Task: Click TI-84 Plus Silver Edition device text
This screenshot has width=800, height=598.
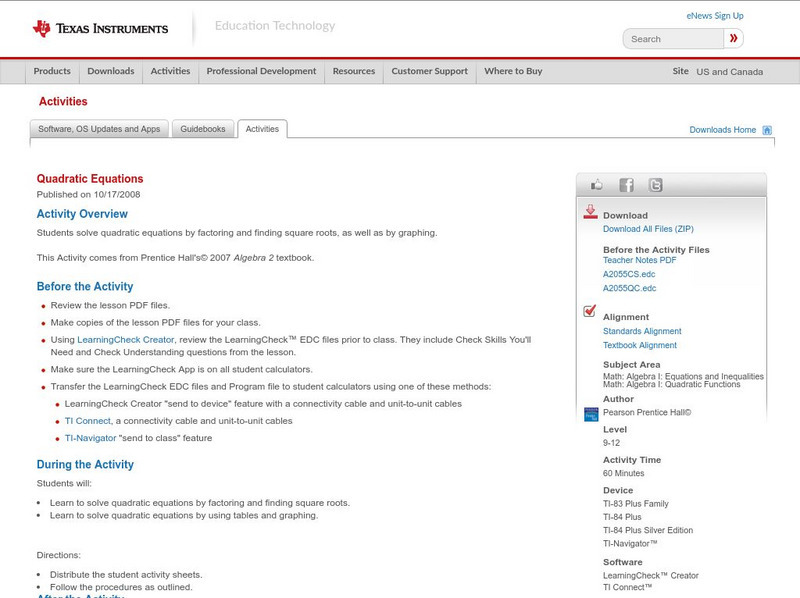Action: [648, 531]
